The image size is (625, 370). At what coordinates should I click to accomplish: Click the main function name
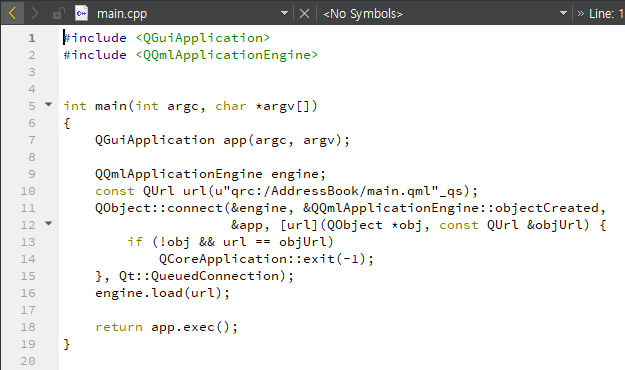point(111,106)
